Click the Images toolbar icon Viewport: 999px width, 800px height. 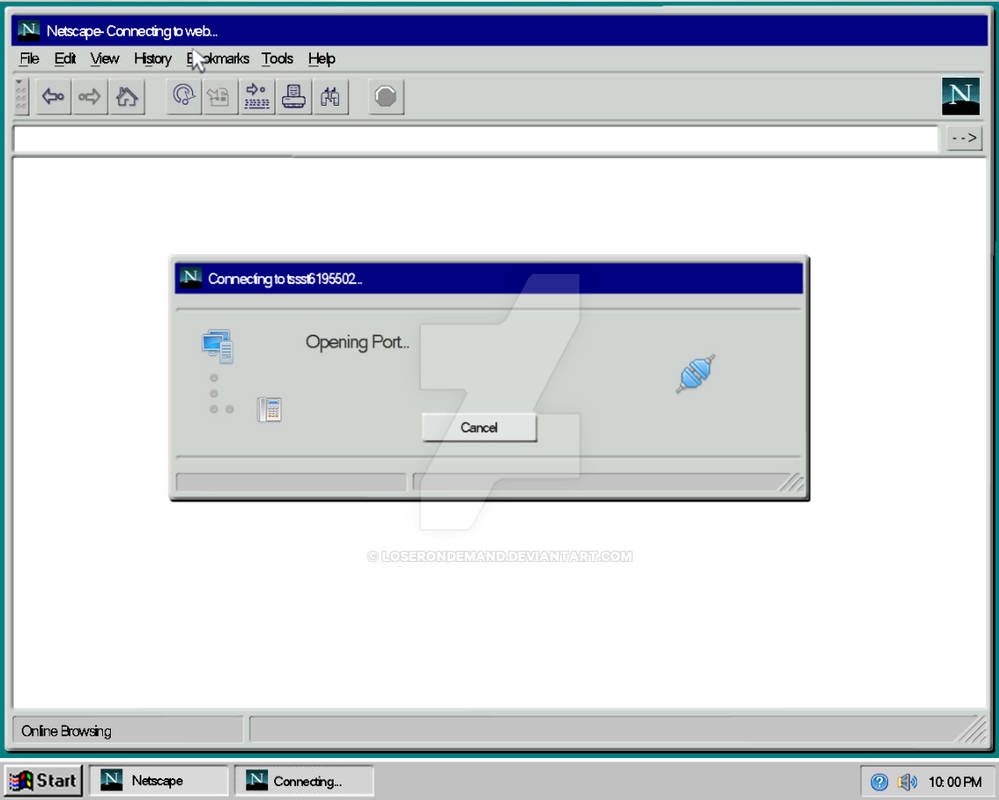(219, 97)
